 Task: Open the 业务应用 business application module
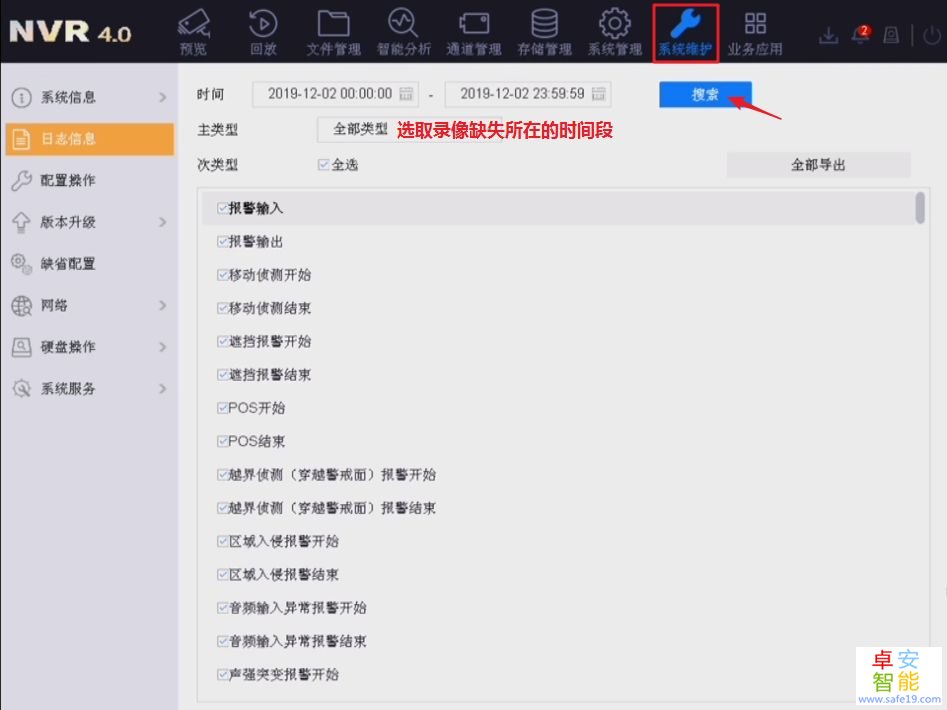(x=755, y=30)
